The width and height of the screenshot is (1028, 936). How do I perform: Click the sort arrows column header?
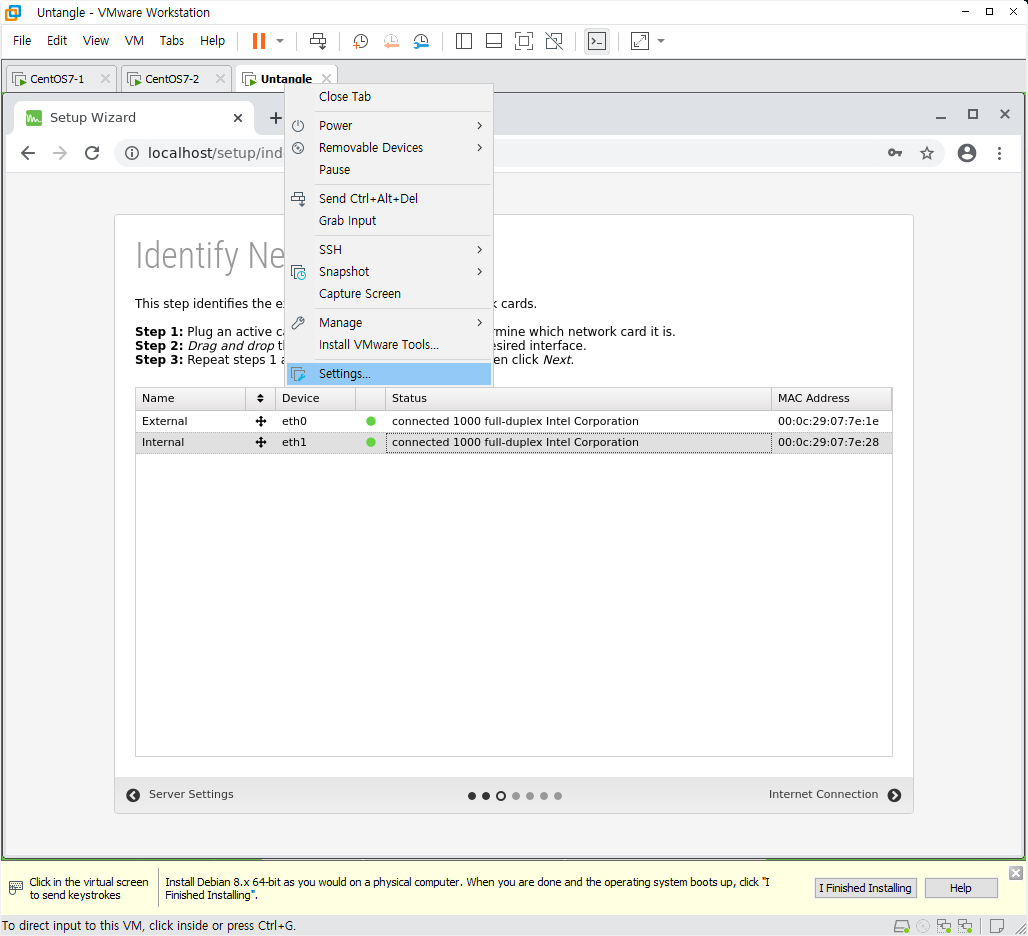260,399
